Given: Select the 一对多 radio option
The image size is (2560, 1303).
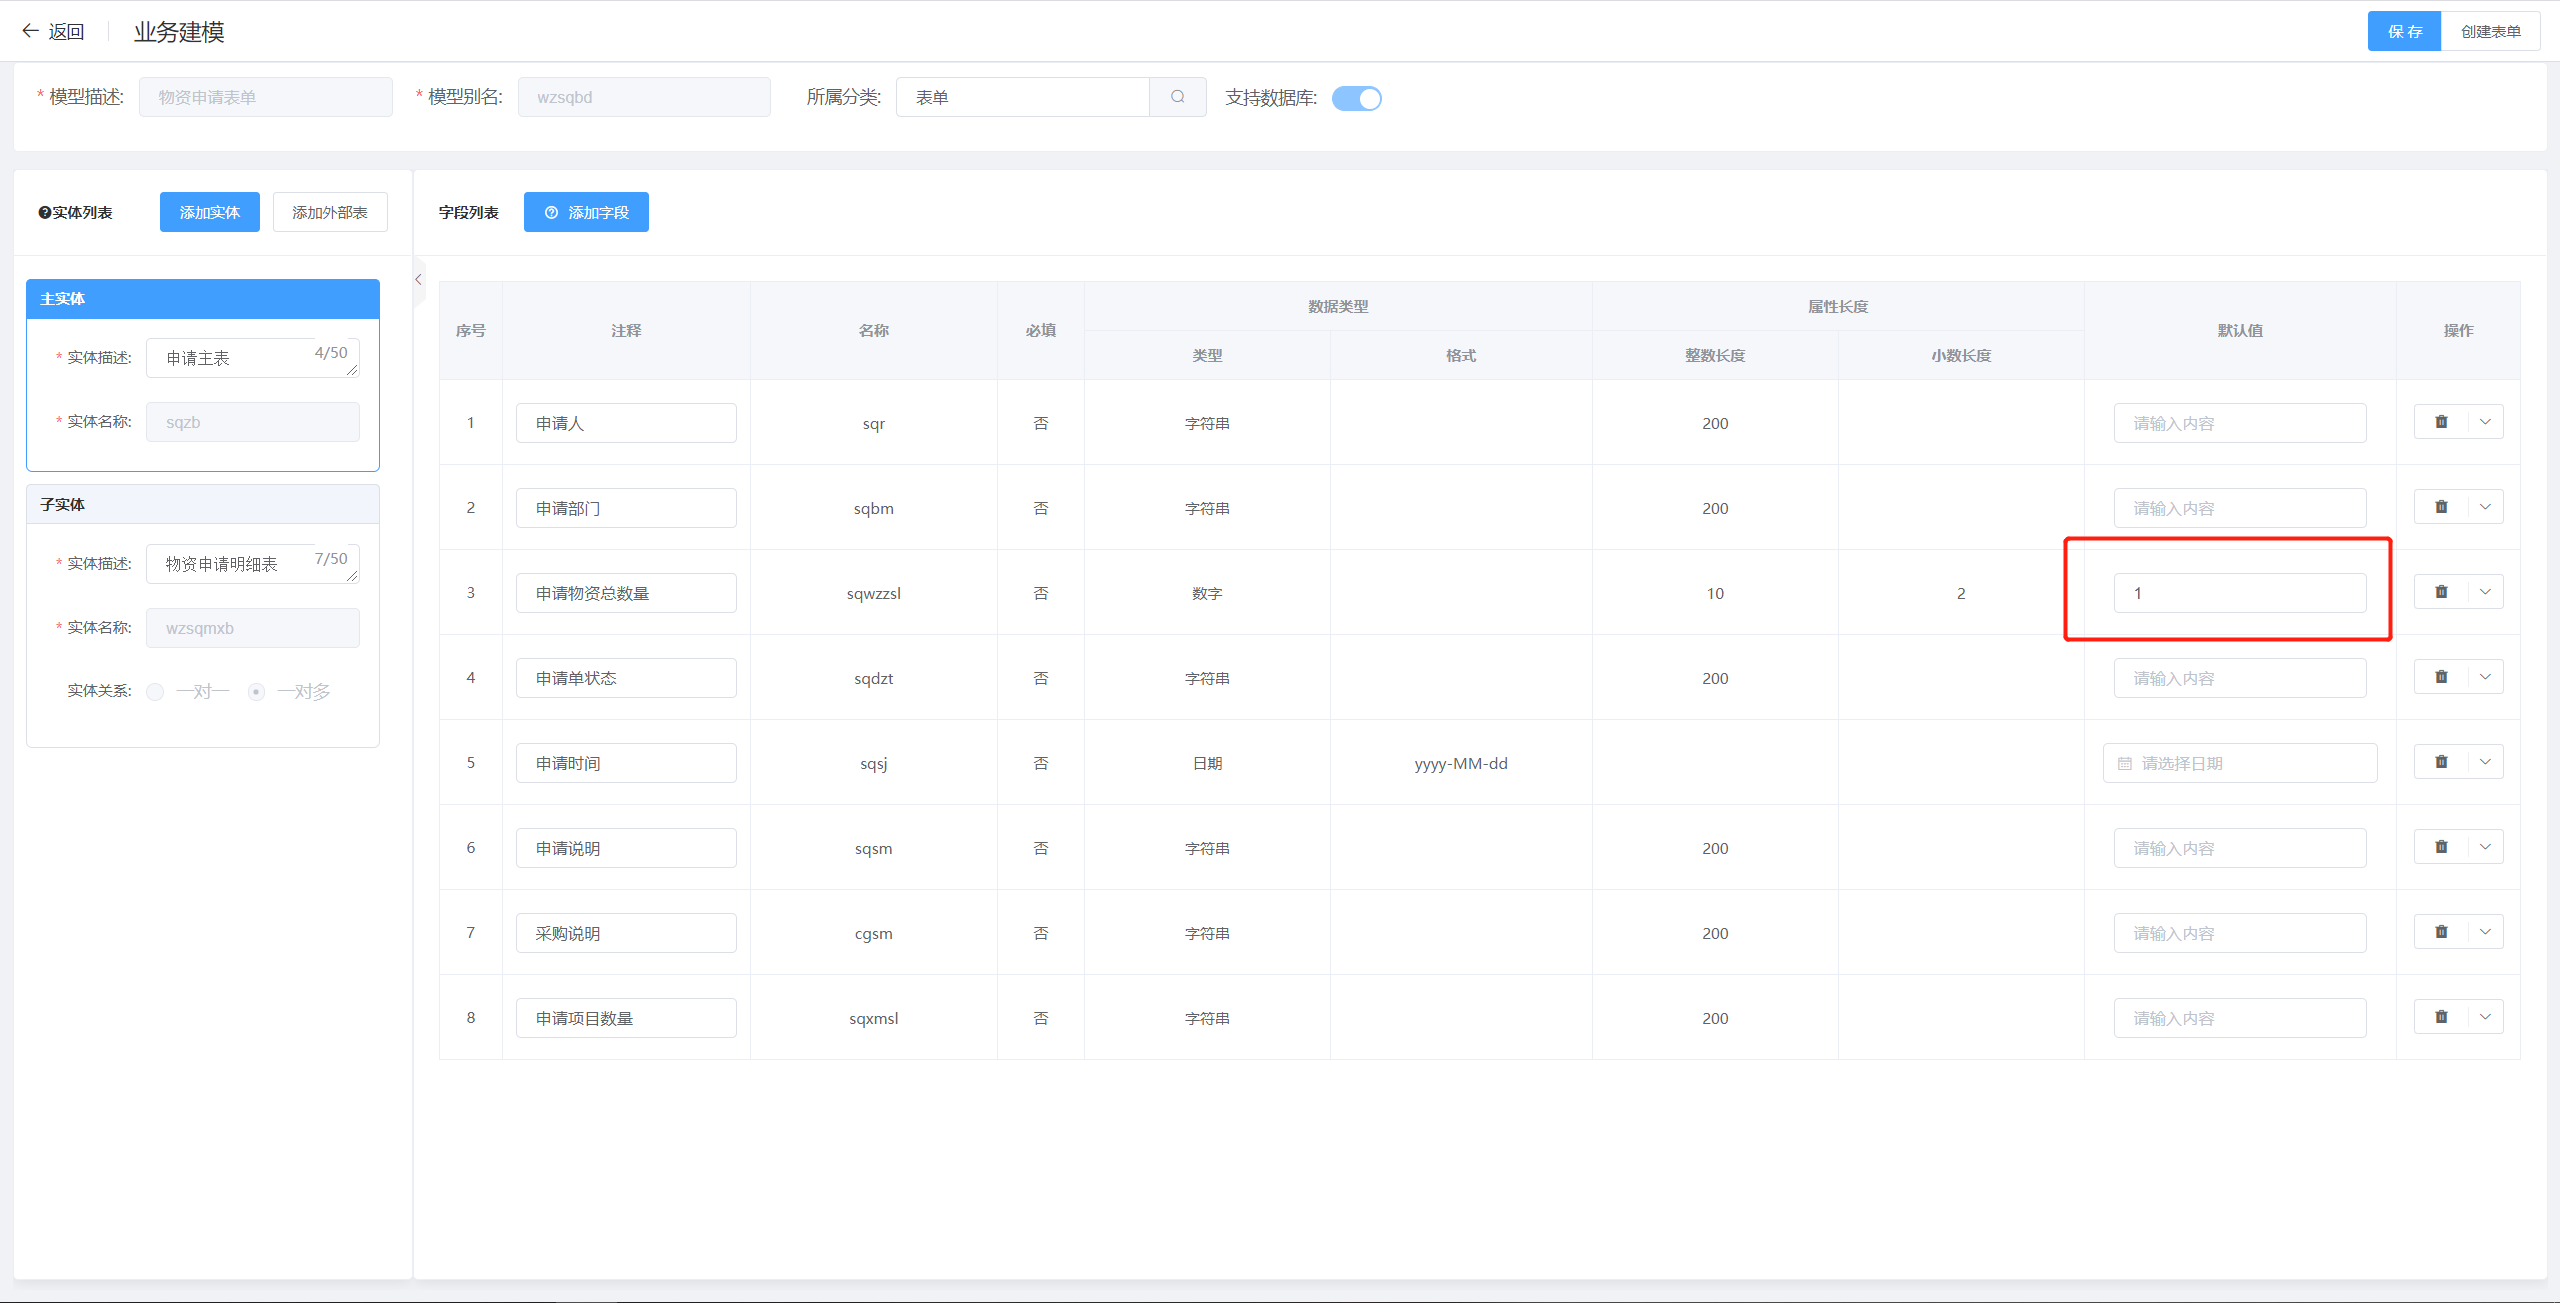Looking at the screenshot, I should click(x=257, y=691).
